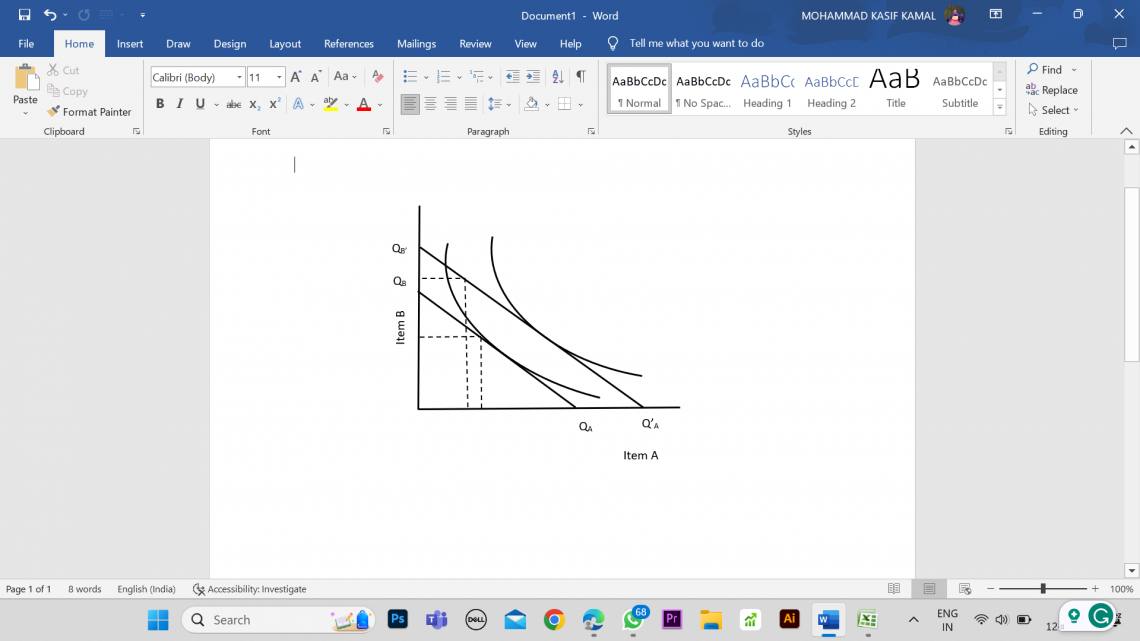1140x641 pixels.
Task: Toggle text highlight color on selection
Action: 330,103
